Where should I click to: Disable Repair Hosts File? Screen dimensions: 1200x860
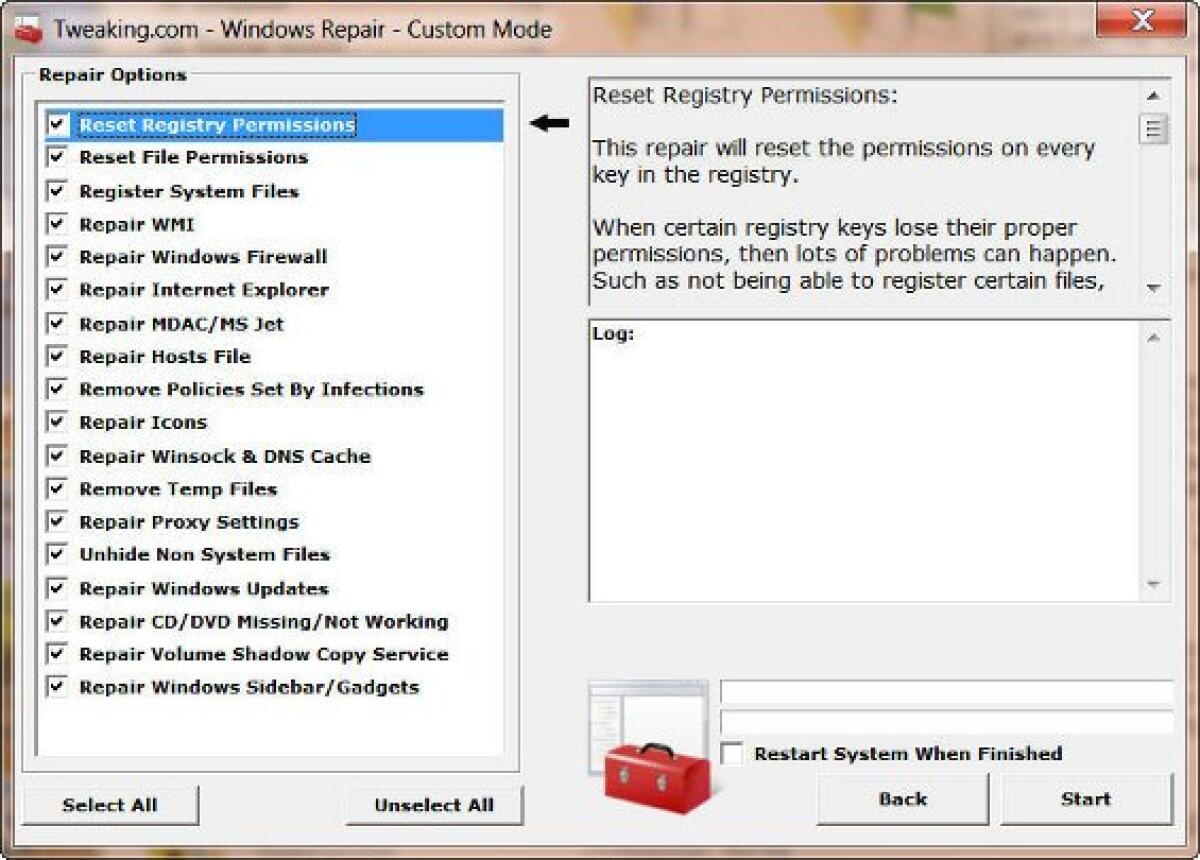(58, 355)
